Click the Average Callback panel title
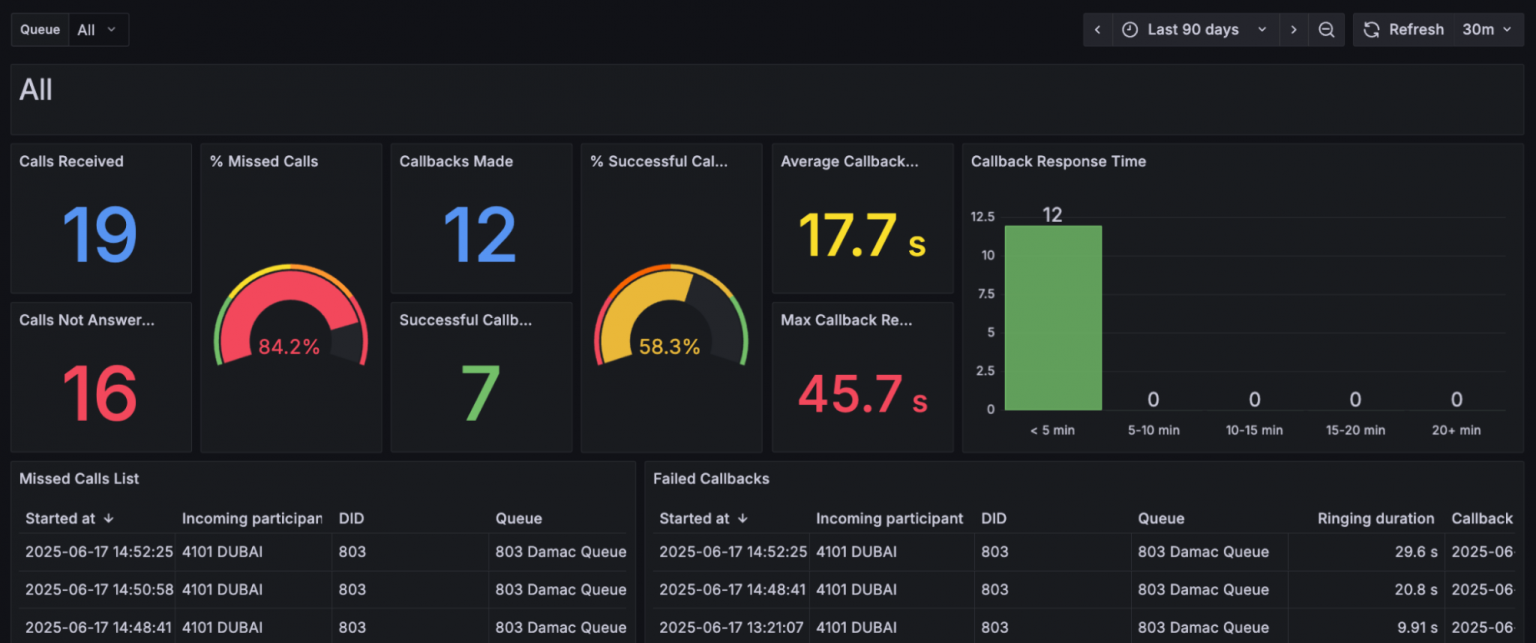Viewport: 1536px width, 643px height. tap(849, 161)
